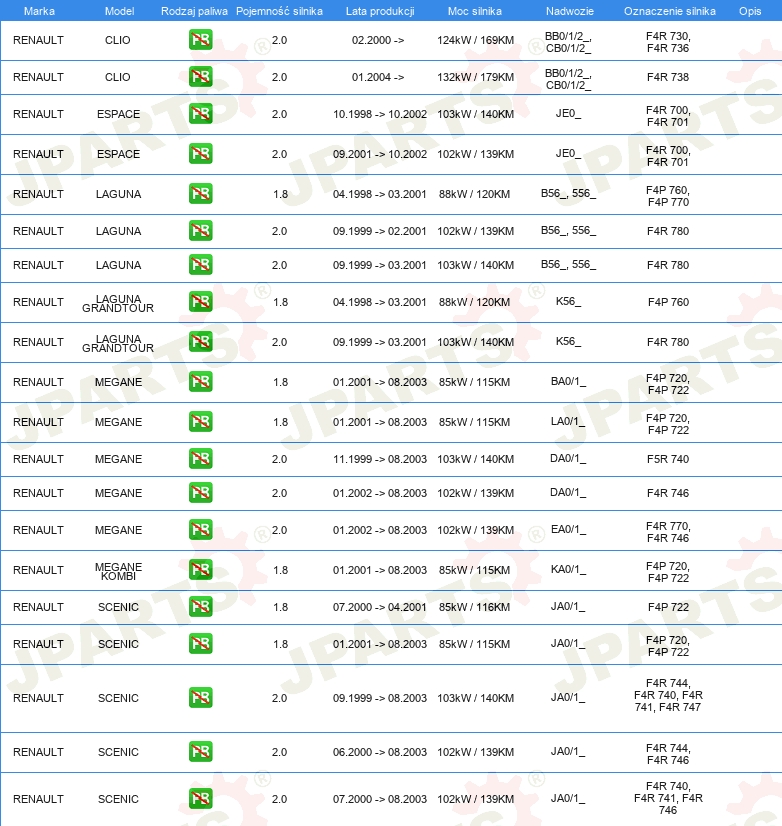The height and width of the screenshot is (826, 782).
Task: Click the Marka column header
Action: tap(39, 11)
